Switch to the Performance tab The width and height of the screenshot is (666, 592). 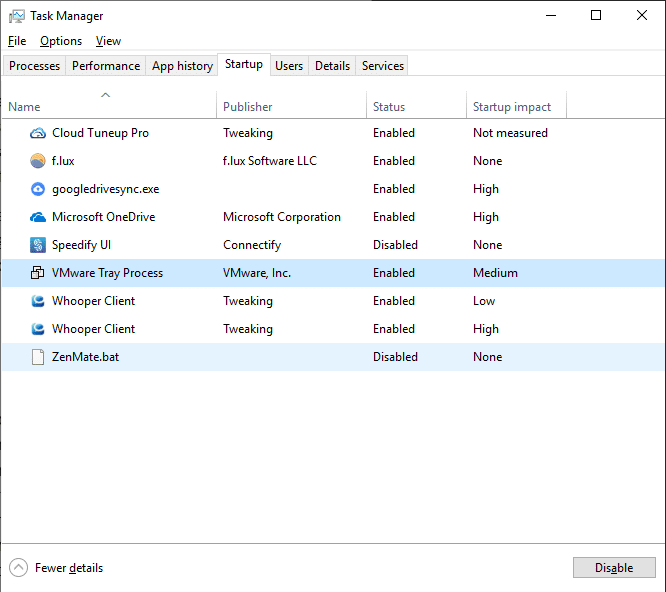point(106,66)
